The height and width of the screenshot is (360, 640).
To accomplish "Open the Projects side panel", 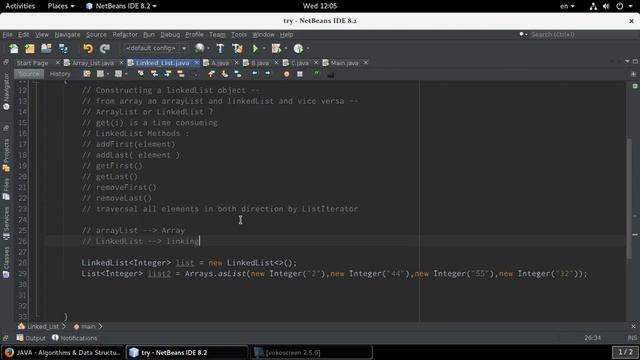I will [6, 155].
